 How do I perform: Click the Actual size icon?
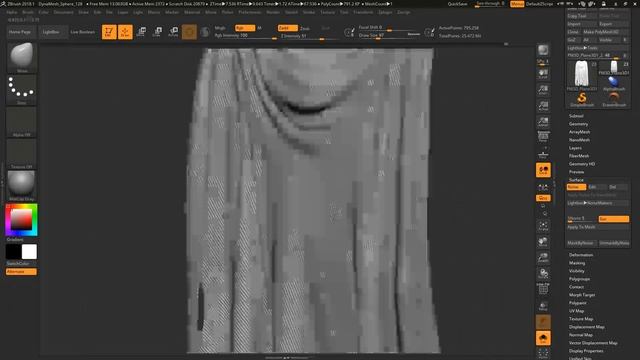tap(543, 105)
